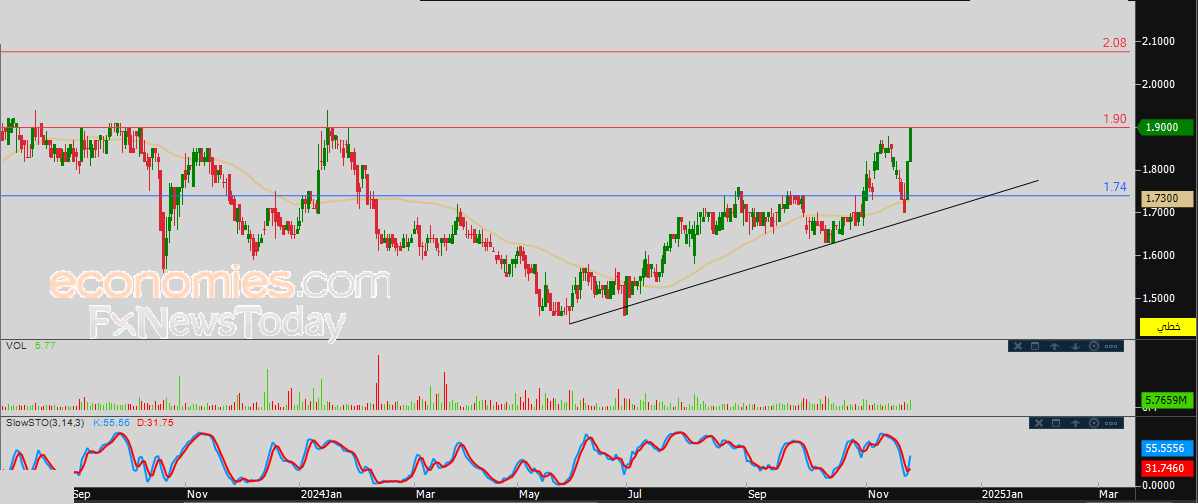The width and height of the screenshot is (1198, 504).
Task: Select the 1.7300 moving average price tag
Action: click(x=1168, y=198)
